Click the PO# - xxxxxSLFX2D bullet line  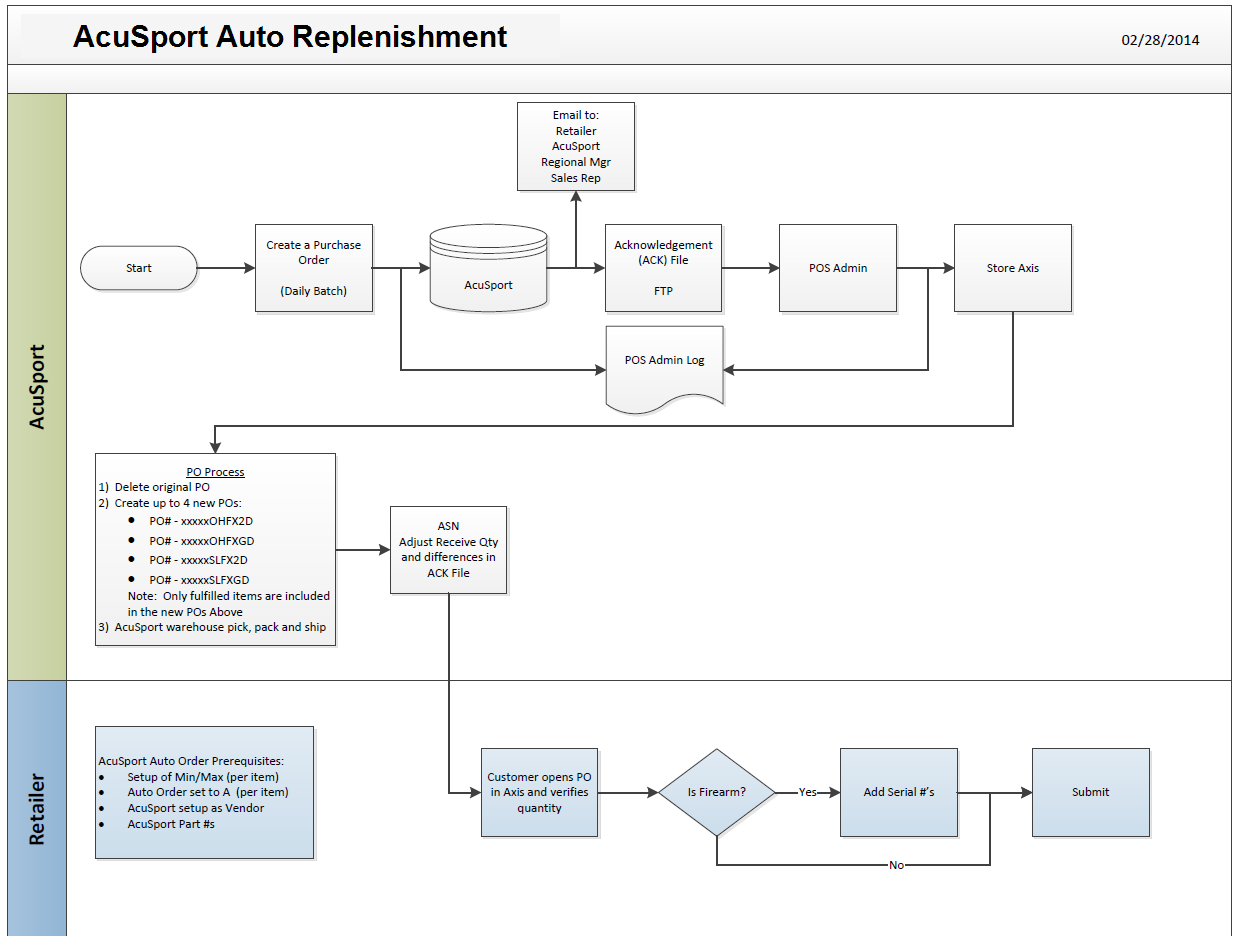click(198, 560)
